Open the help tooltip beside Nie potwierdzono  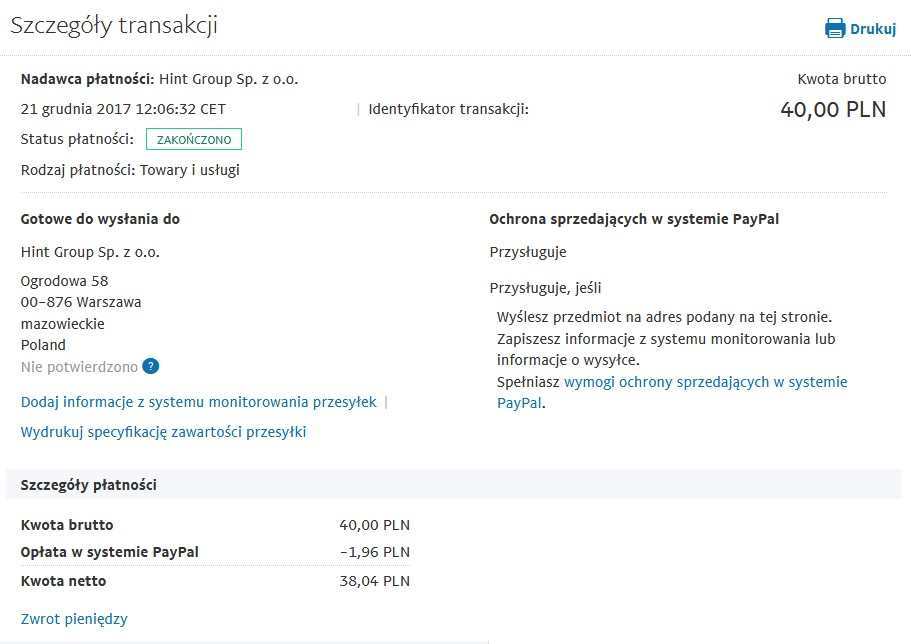150,367
